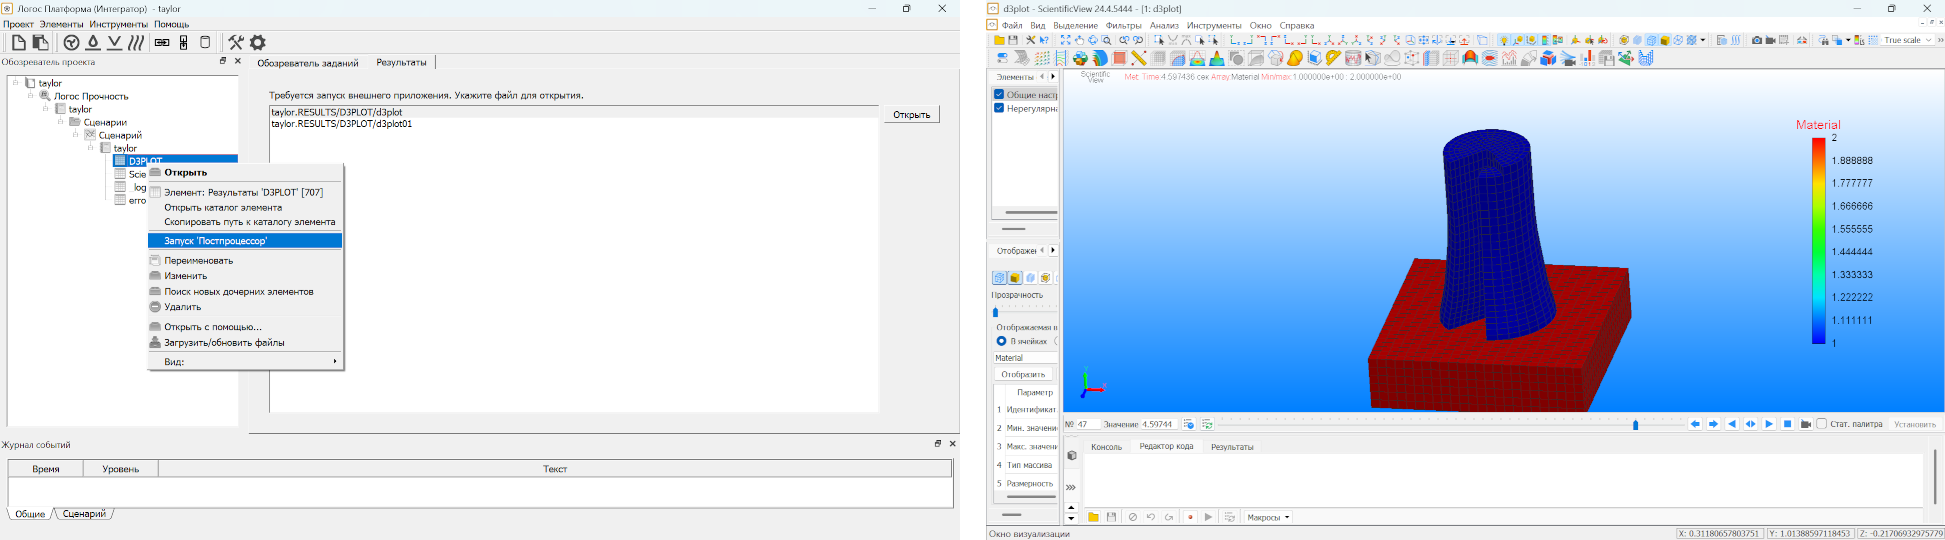1945x540 pixels.
Task: Click the new document icon in Logos toolbar
Action: [18, 42]
